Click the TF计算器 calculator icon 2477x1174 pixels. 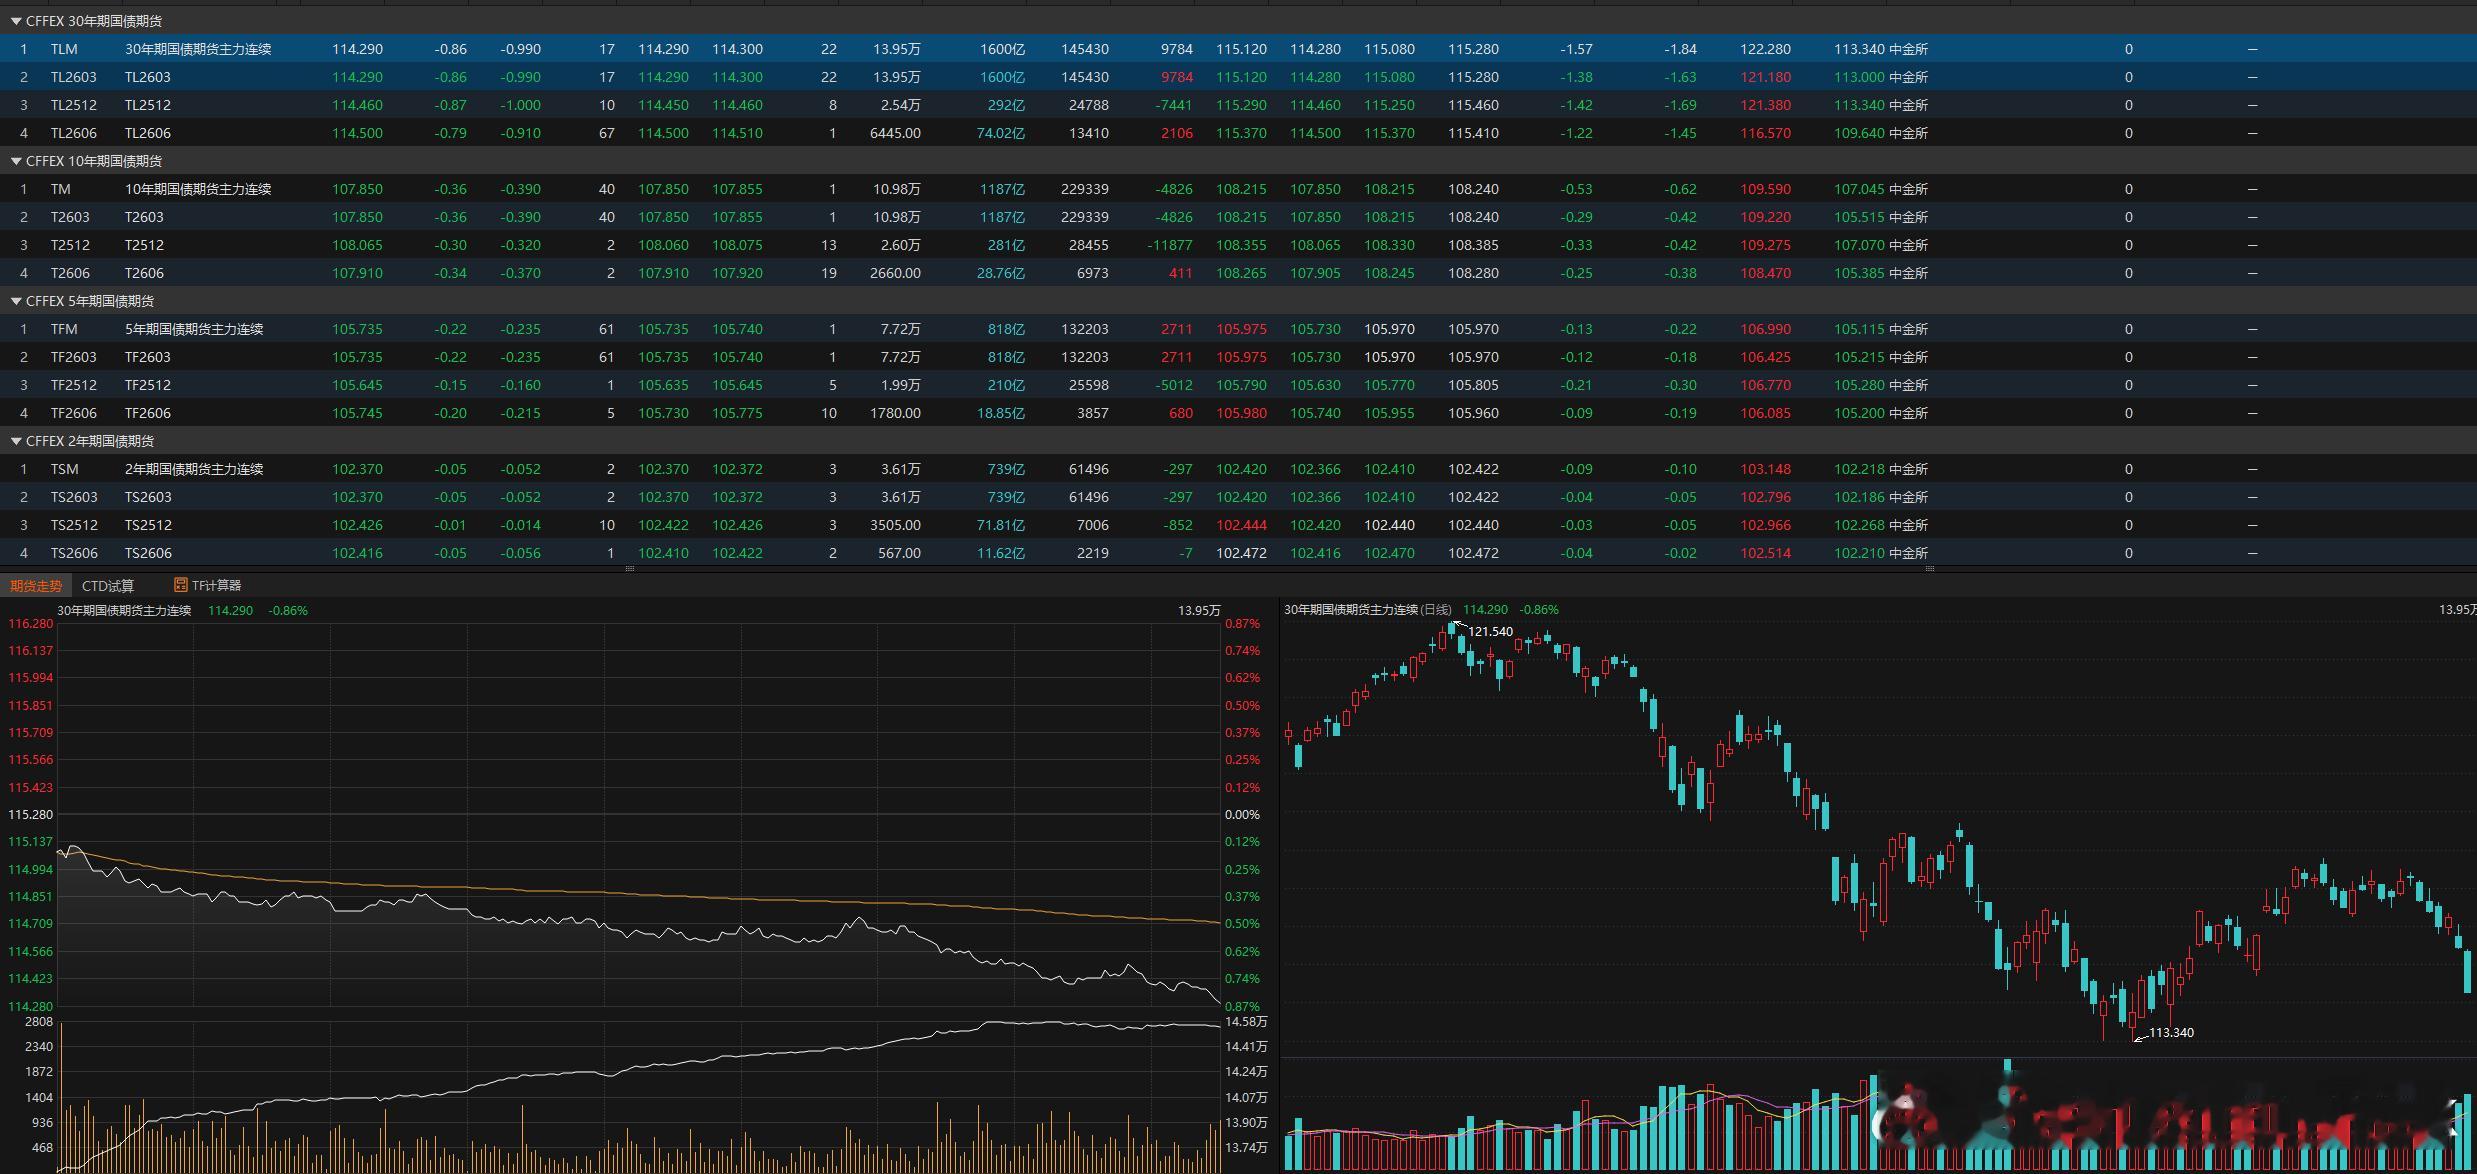(x=180, y=585)
